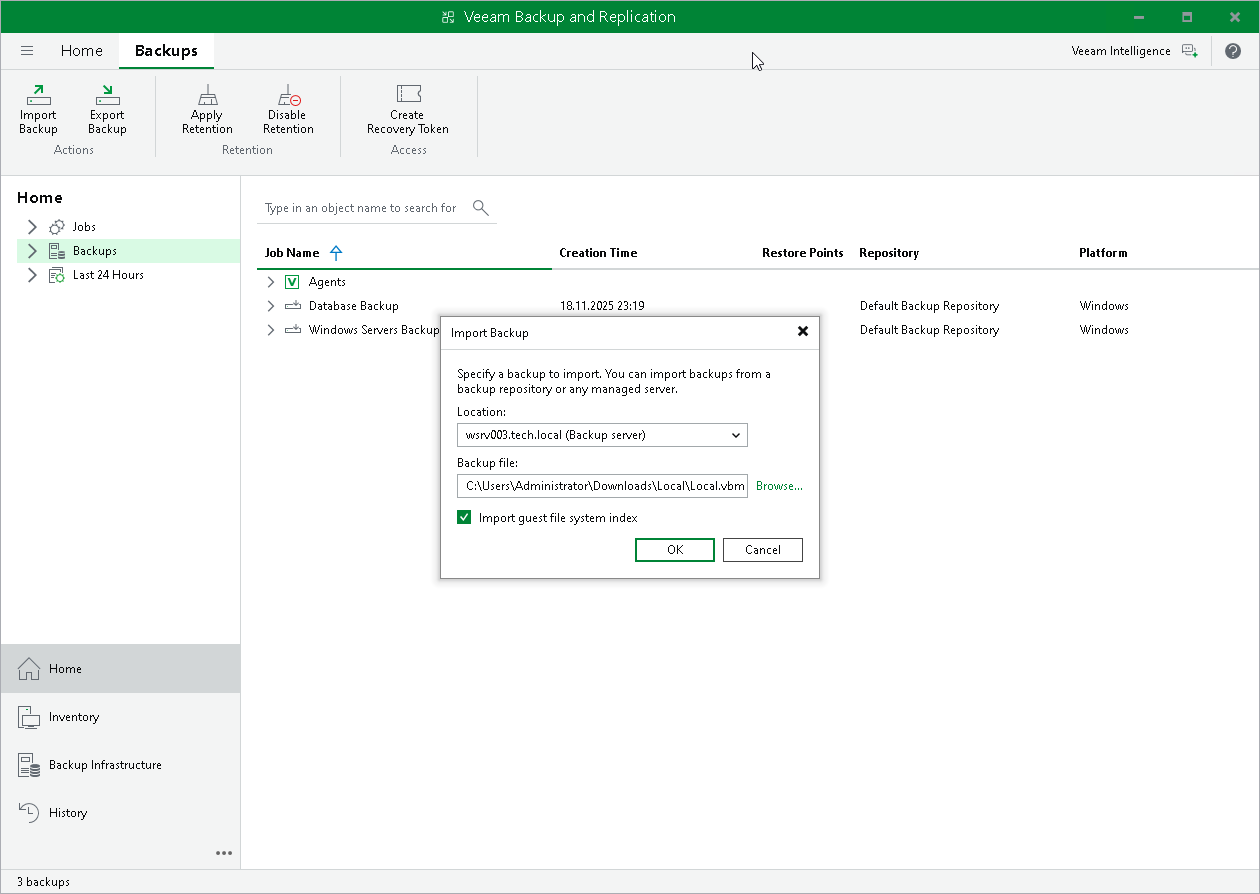Expand the Database Backup row

click(270, 306)
